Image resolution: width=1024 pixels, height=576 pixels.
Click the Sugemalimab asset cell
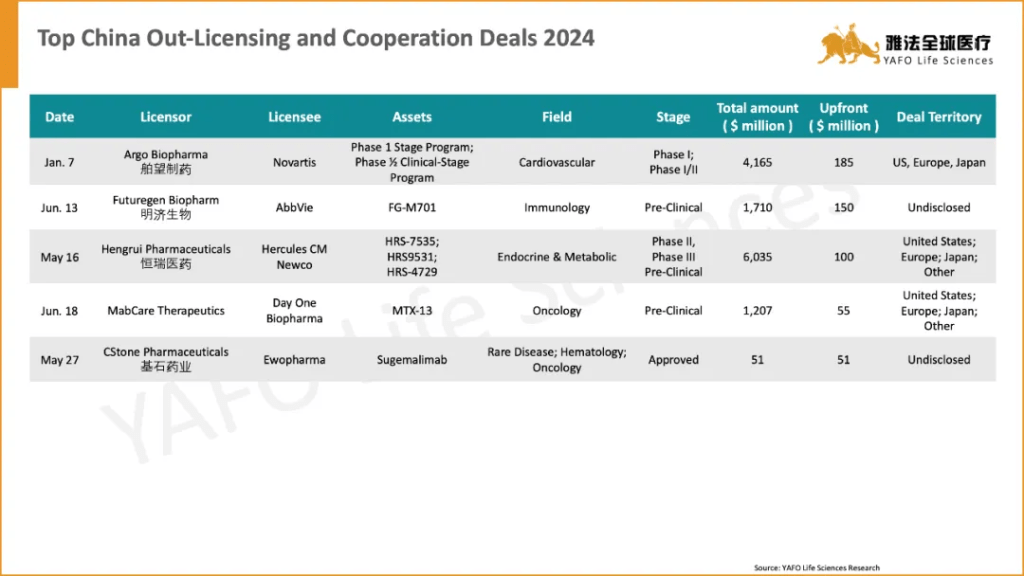412,360
